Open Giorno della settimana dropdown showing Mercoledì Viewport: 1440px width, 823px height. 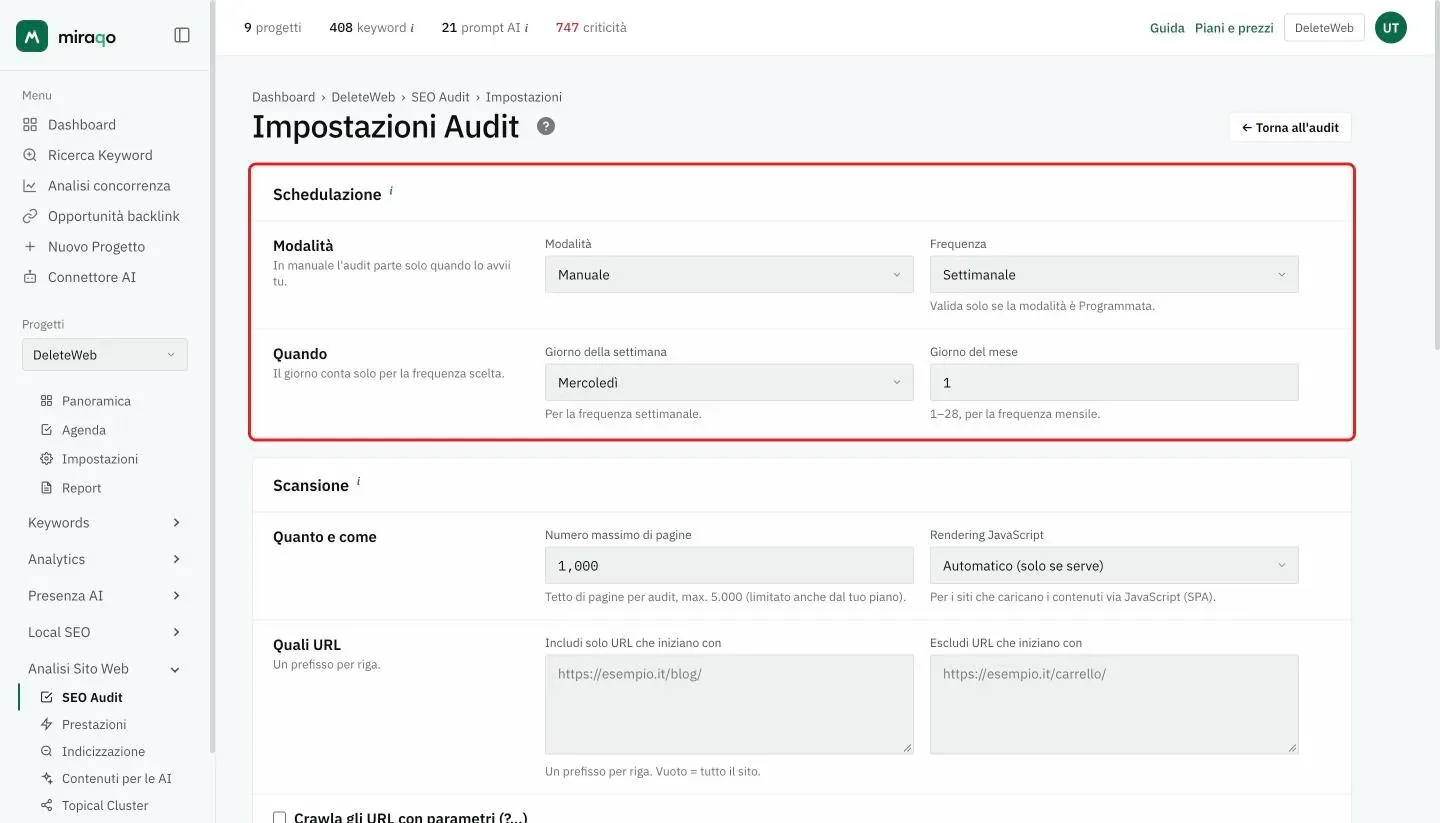click(x=729, y=383)
